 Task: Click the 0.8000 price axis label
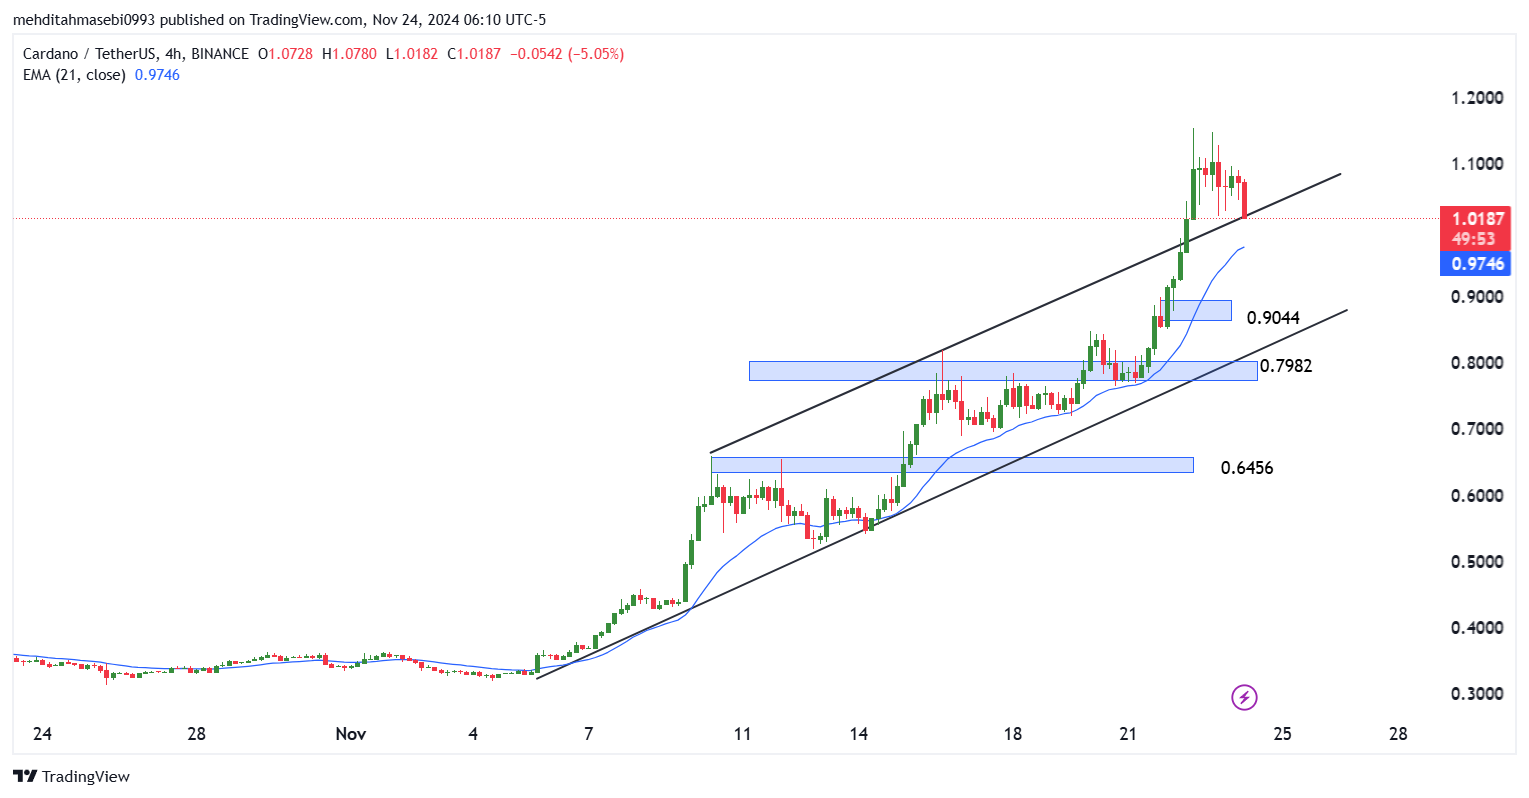pyautogui.click(x=1477, y=363)
